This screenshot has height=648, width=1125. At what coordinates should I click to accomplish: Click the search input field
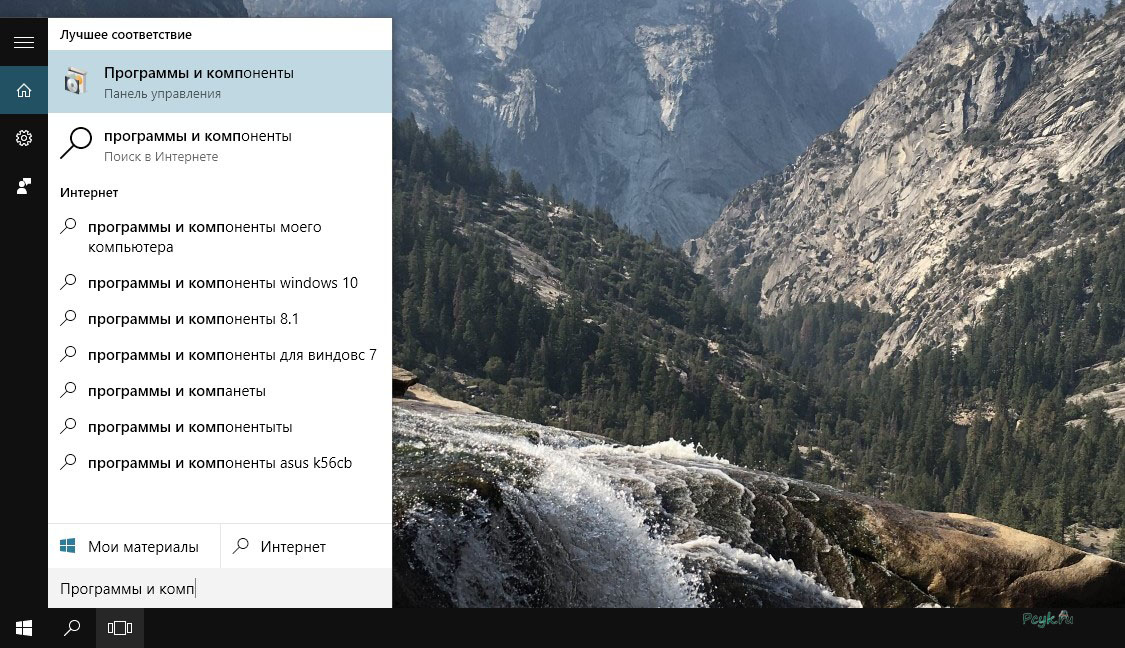click(220, 588)
